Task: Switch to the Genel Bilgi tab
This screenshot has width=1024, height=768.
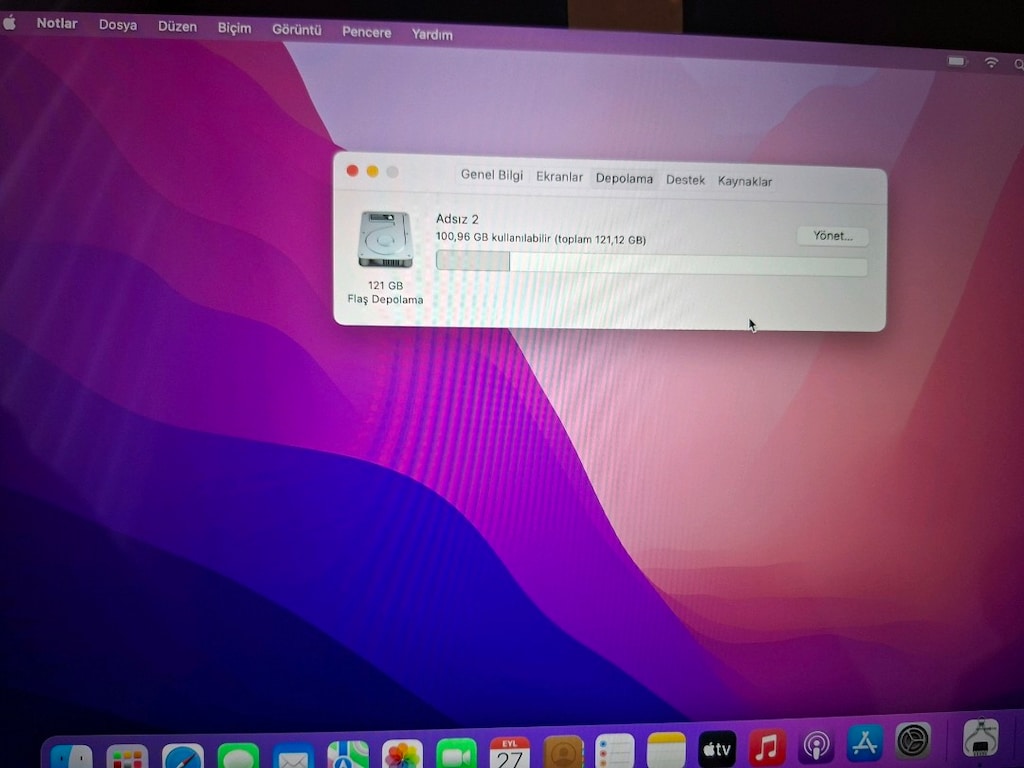Action: point(492,174)
